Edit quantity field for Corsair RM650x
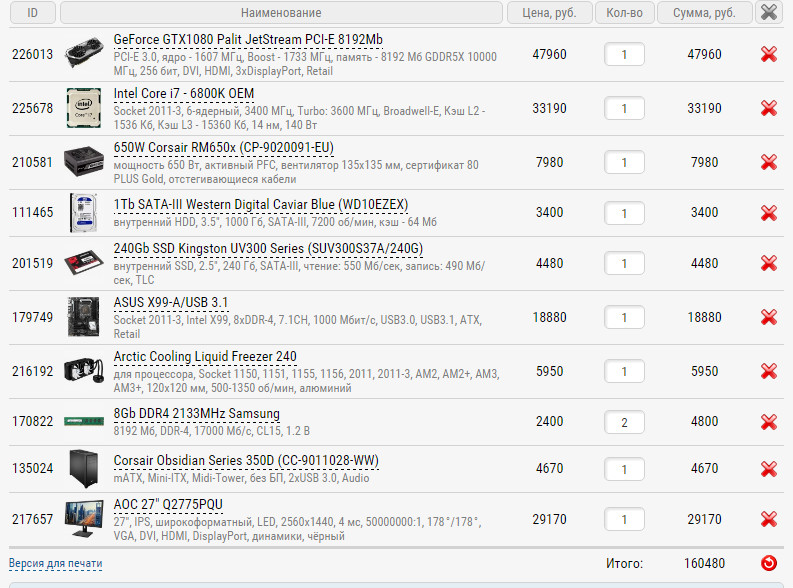This screenshot has width=793, height=588. tap(624, 163)
